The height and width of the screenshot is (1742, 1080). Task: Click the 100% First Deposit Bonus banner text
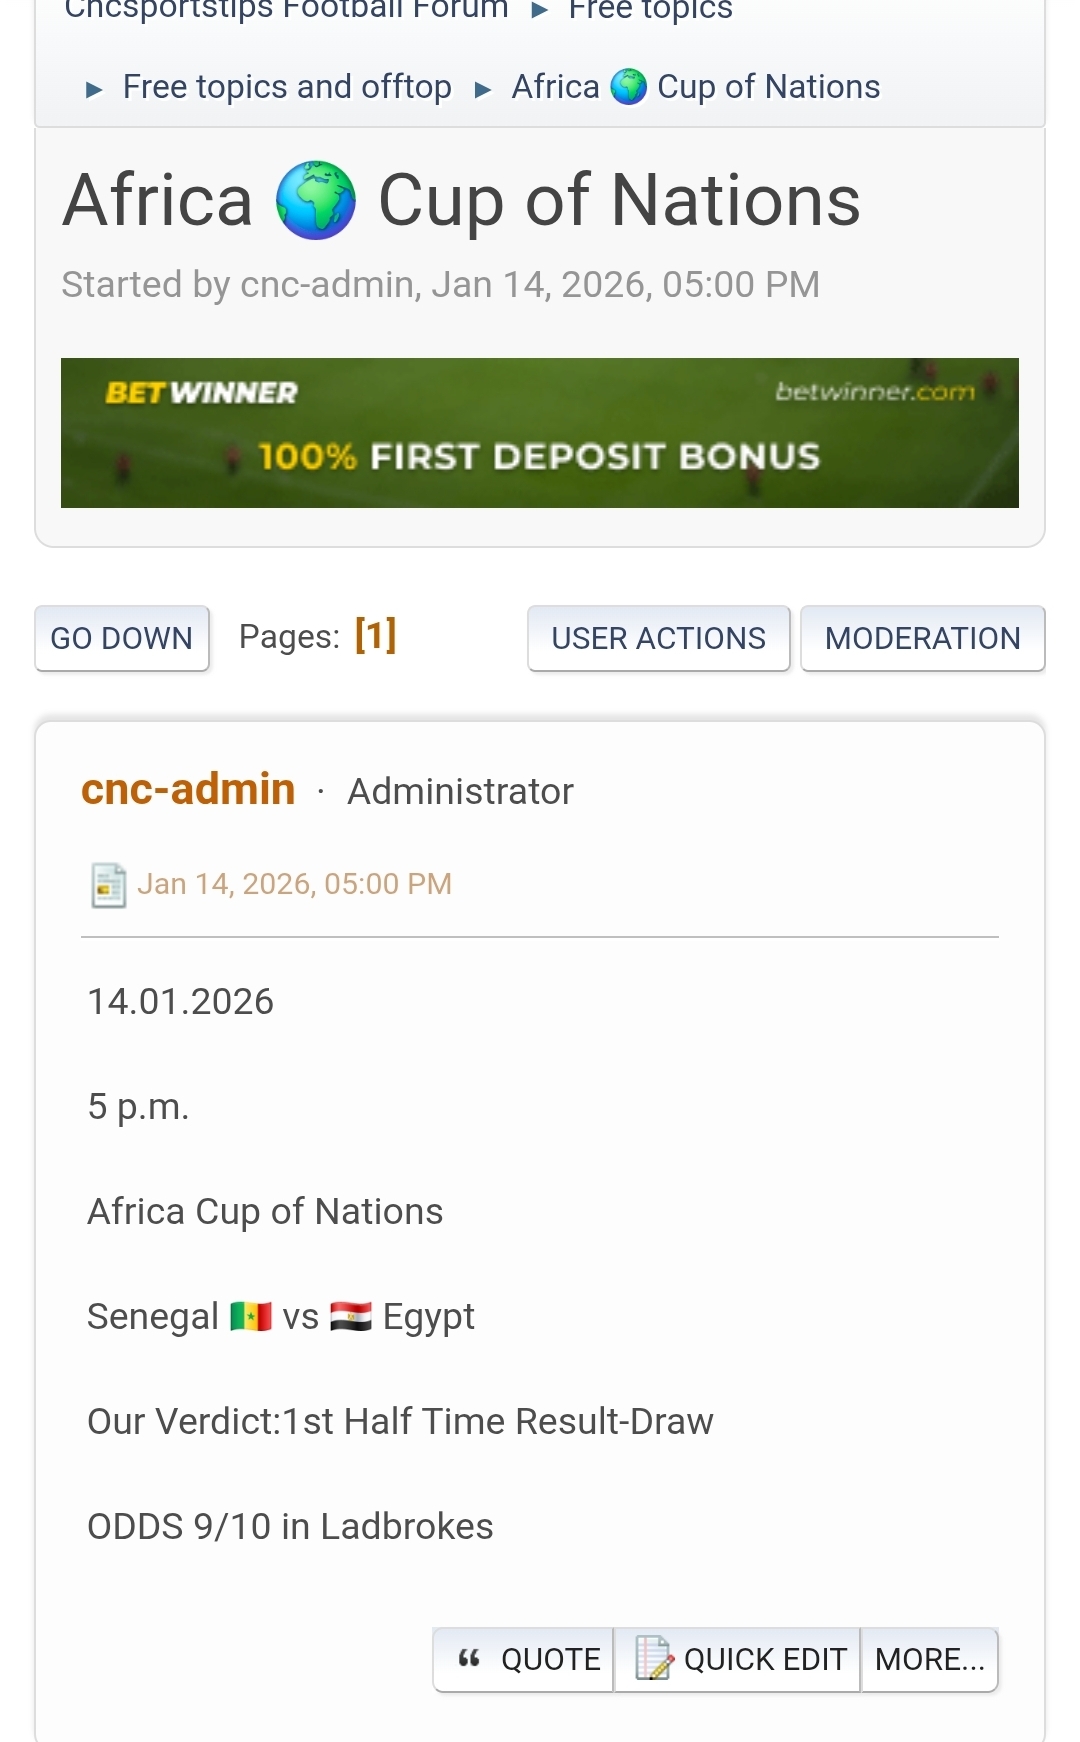(539, 457)
